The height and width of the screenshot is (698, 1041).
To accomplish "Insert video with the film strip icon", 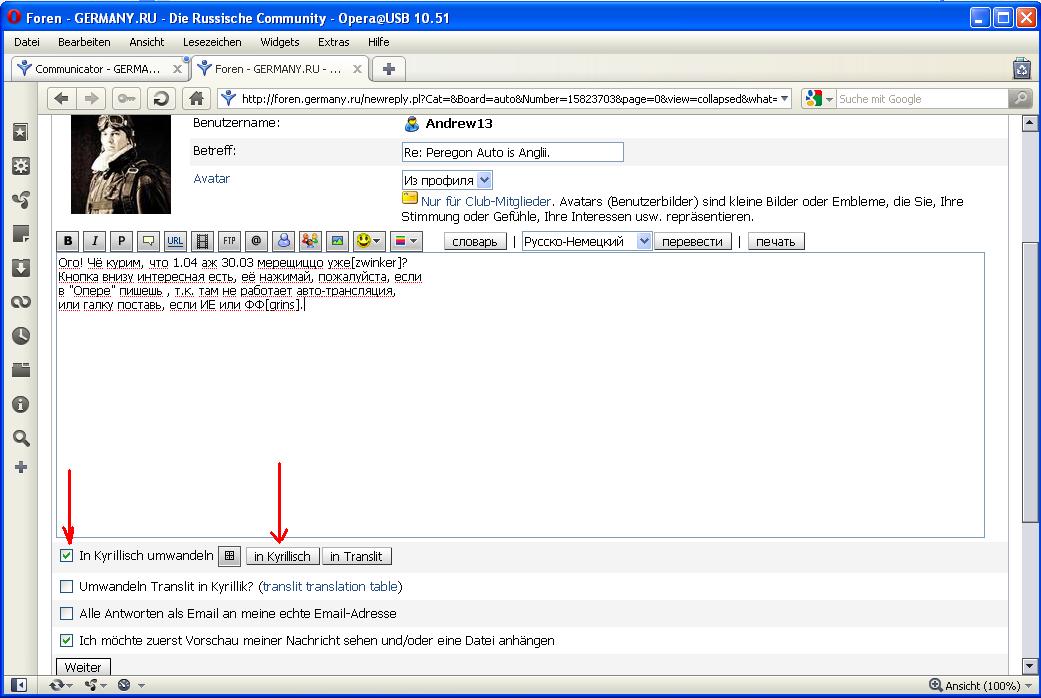I will tap(203, 241).
